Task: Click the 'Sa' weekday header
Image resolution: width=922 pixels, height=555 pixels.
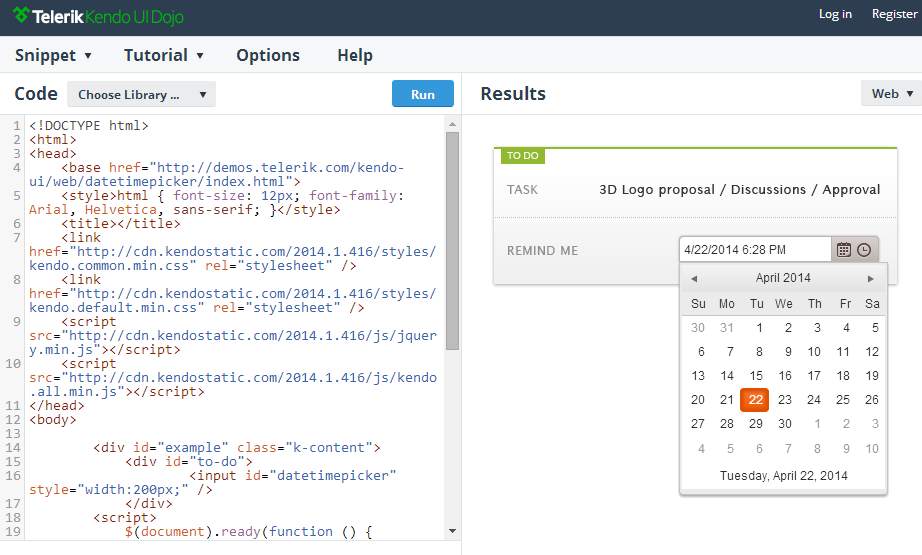Action: tap(872, 304)
